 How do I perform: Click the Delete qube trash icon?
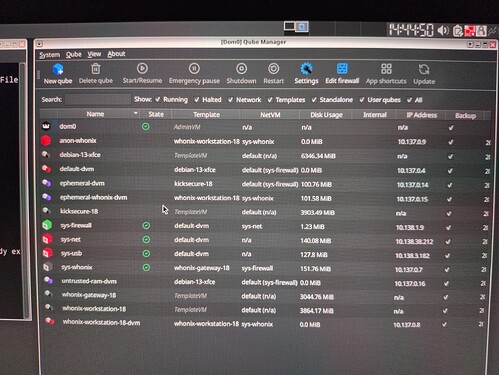pyautogui.click(x=96, y=69)
